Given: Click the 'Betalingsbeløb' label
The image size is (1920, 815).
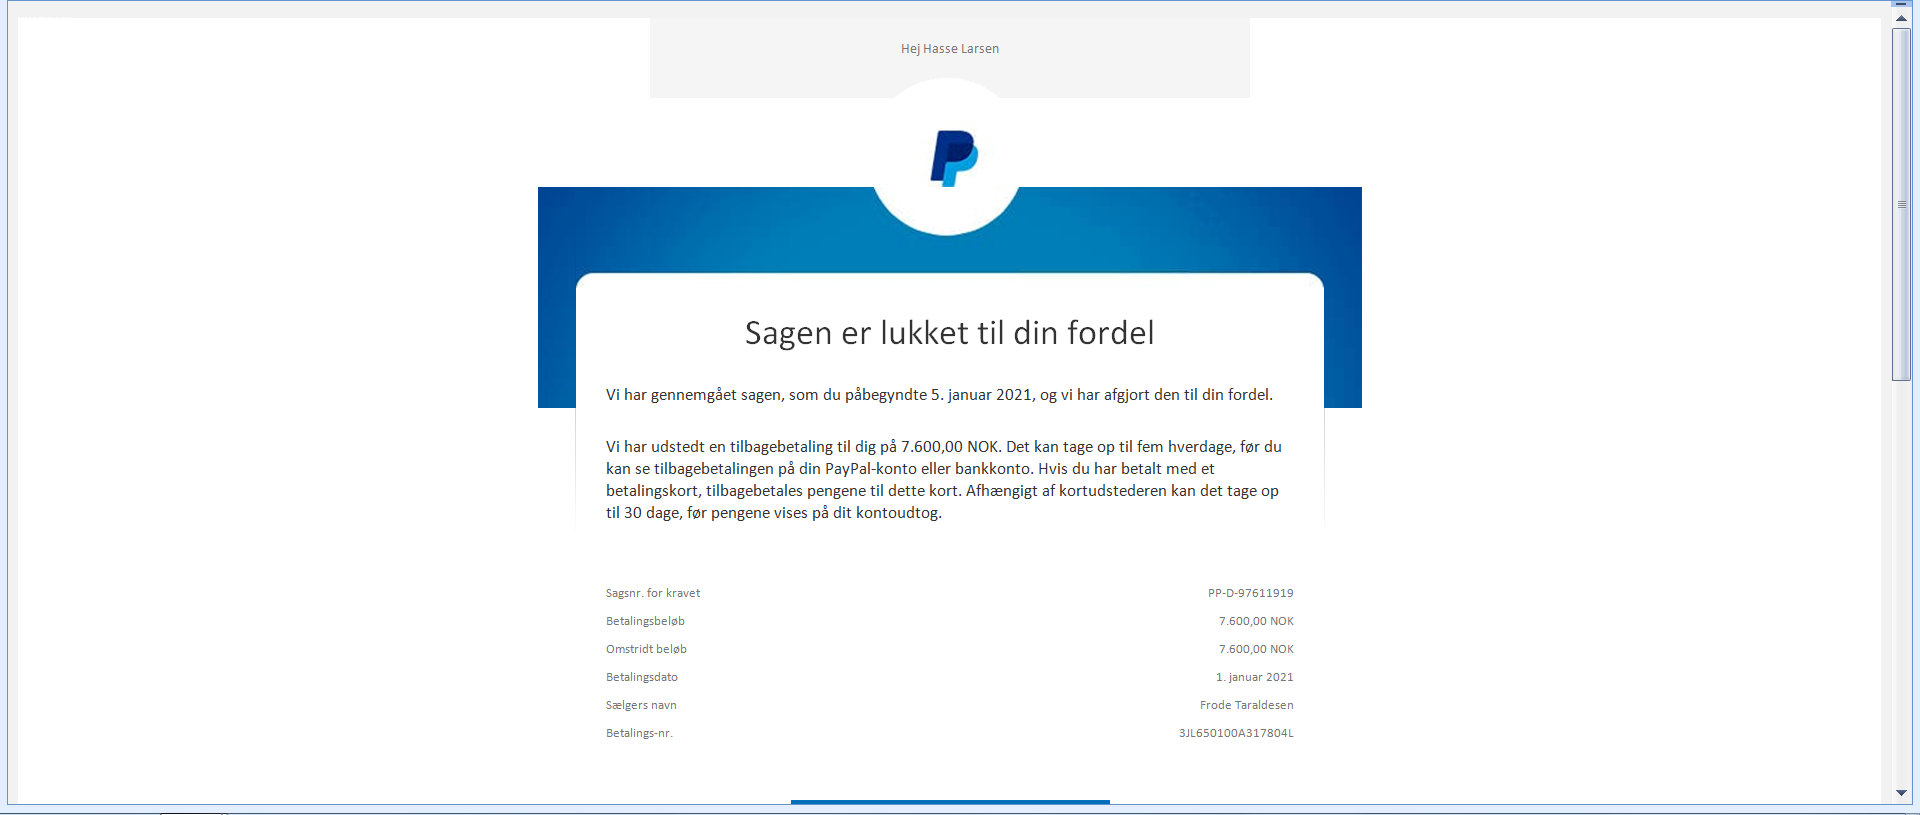Looking at the screenshot, I should pos(645,621).
